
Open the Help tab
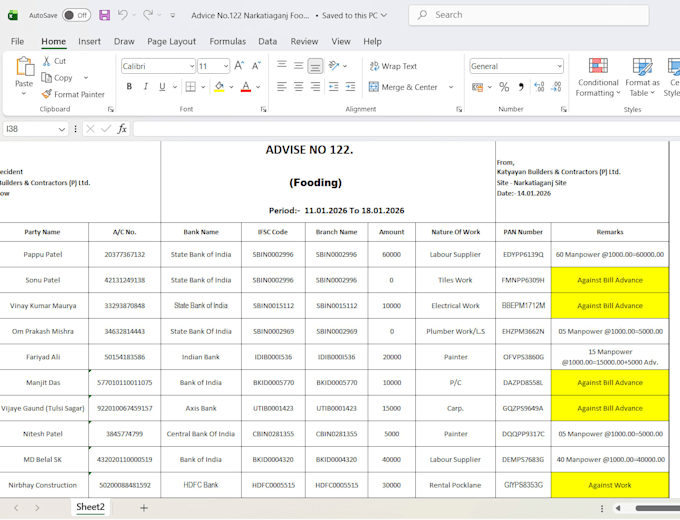pos(373,41)
